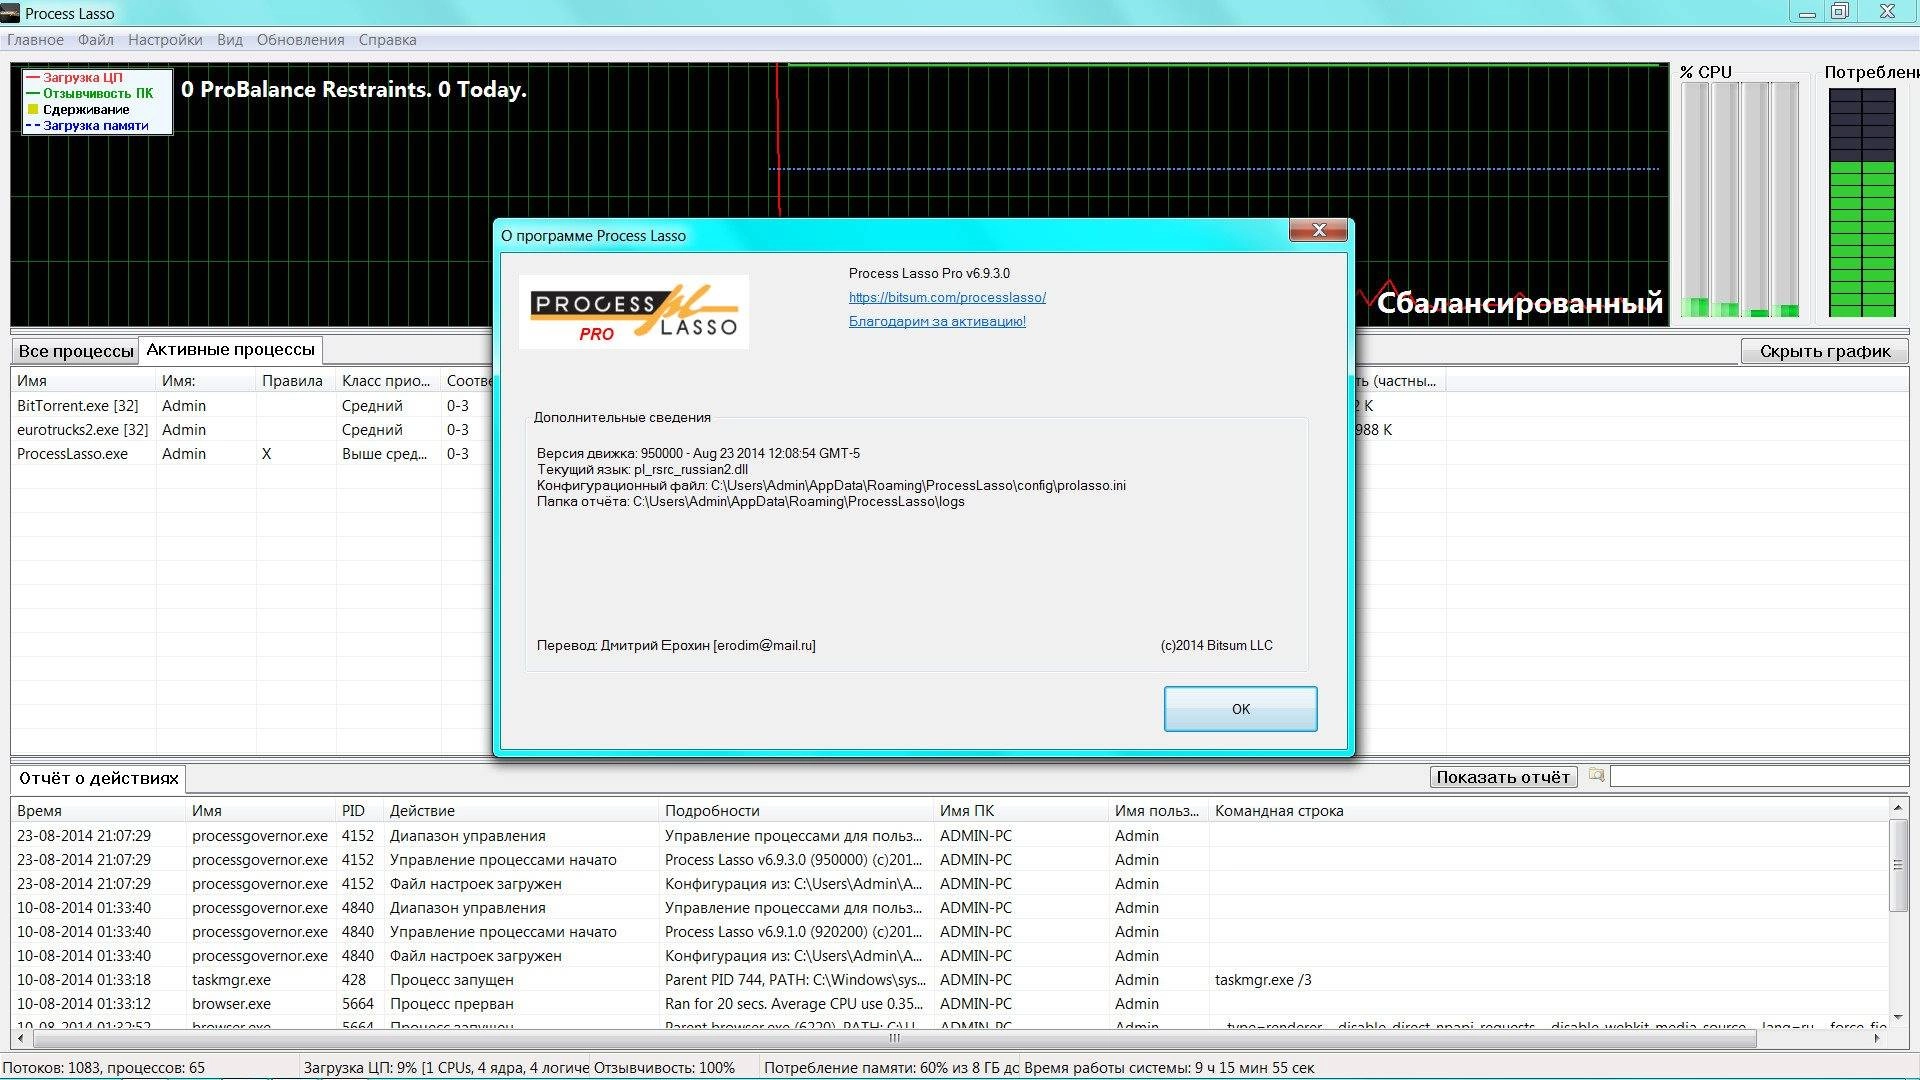Sort log by Время column
The height and width of the screenshot is (1080, 1920).
point(98,811)
